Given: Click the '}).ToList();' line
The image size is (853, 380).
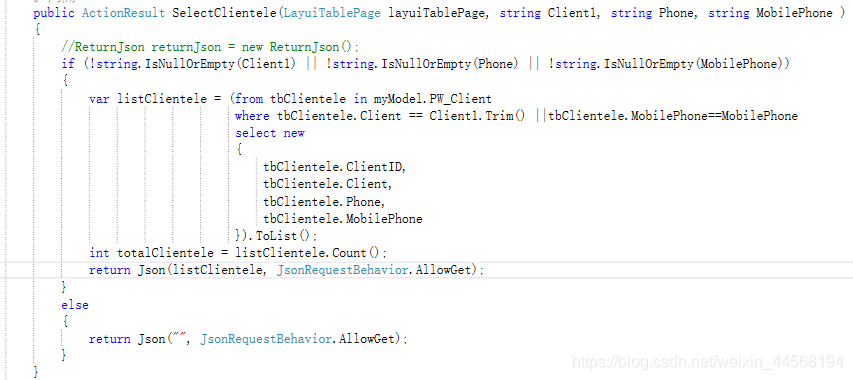Looking at the screenshot, I should pyautogui.click(x=276, y=236).
